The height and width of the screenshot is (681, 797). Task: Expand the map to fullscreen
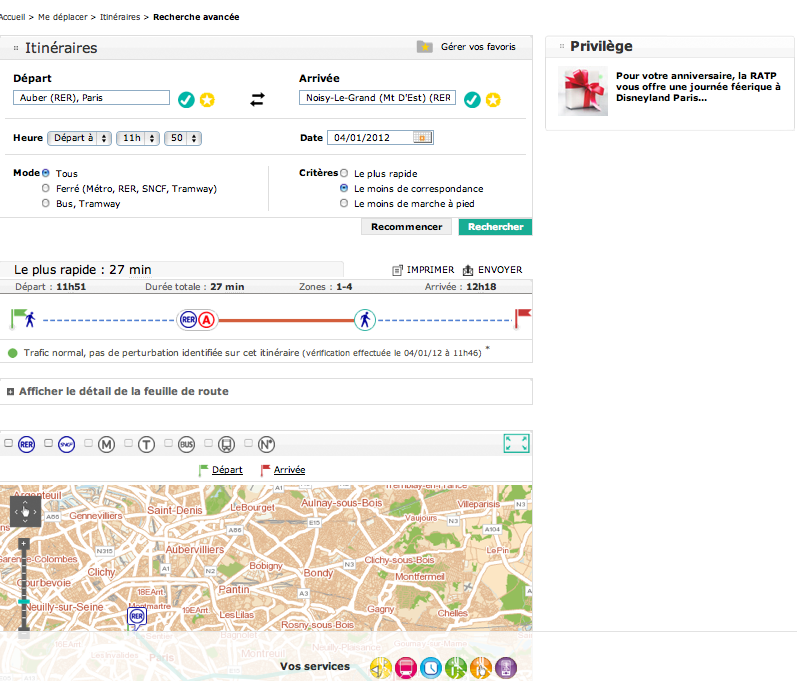tap(516, 443)
